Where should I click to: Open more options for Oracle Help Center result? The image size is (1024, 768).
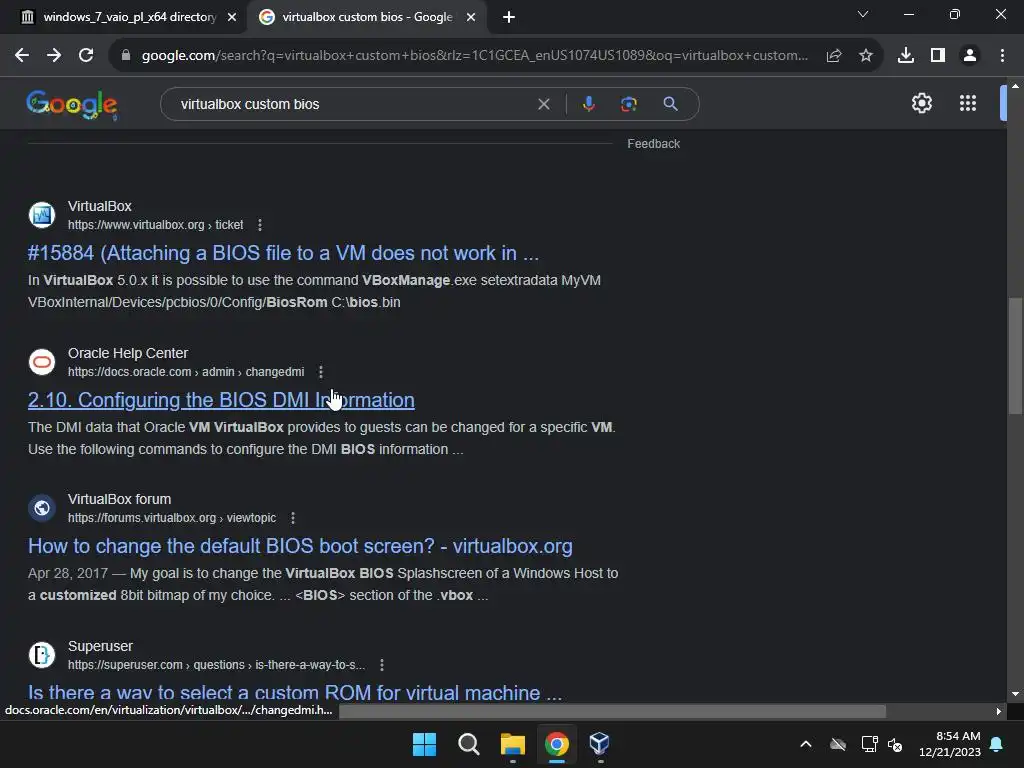321,372
